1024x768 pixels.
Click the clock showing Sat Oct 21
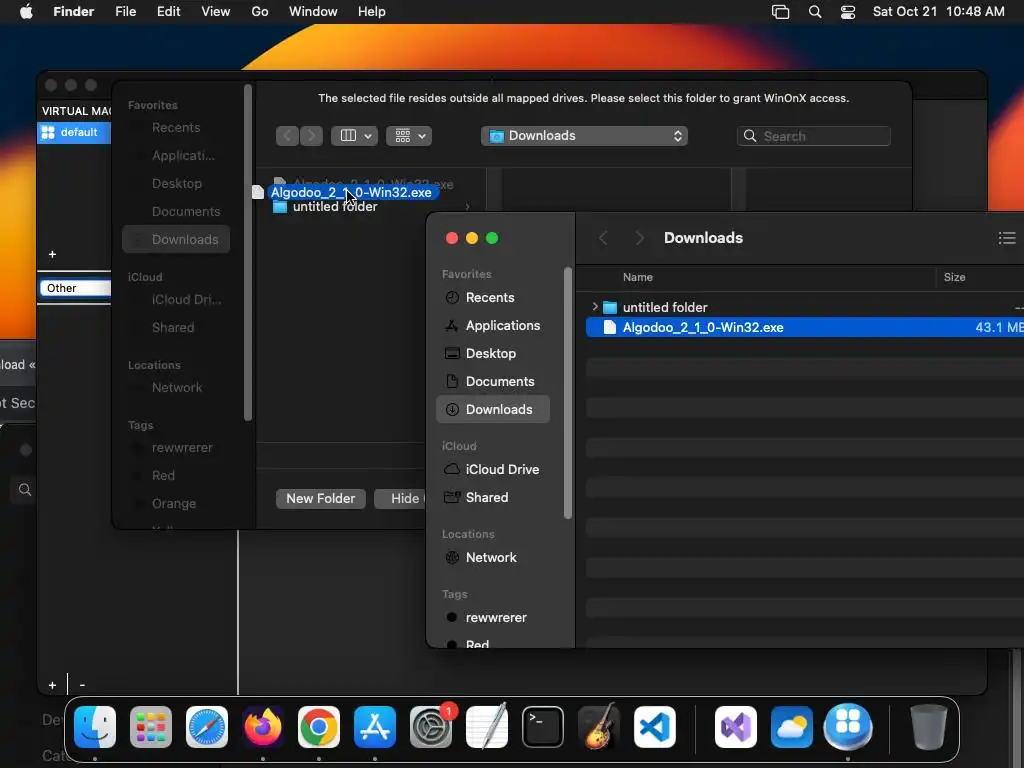[x=938, y=12]
